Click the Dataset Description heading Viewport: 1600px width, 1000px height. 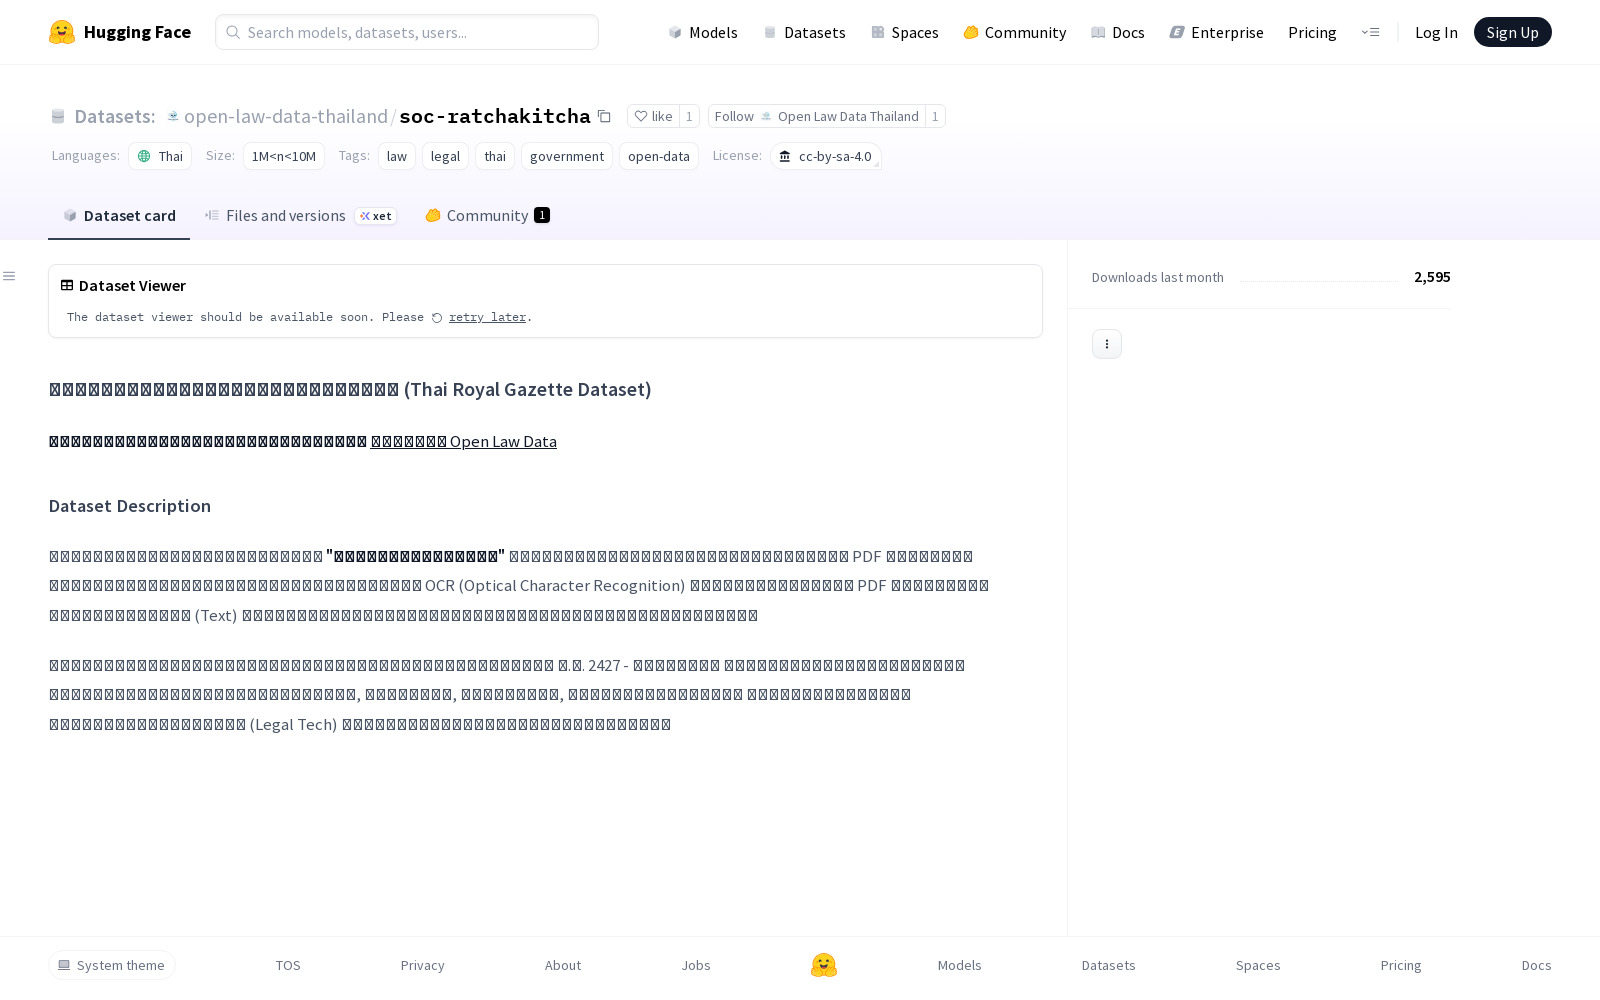(130, 506)
